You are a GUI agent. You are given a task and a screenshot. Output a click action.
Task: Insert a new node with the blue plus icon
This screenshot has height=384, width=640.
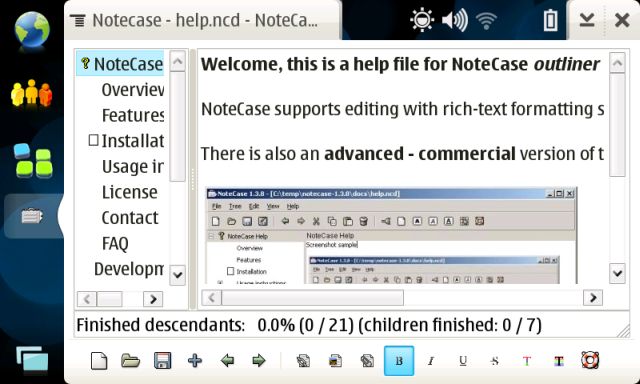tap(195, 361)
